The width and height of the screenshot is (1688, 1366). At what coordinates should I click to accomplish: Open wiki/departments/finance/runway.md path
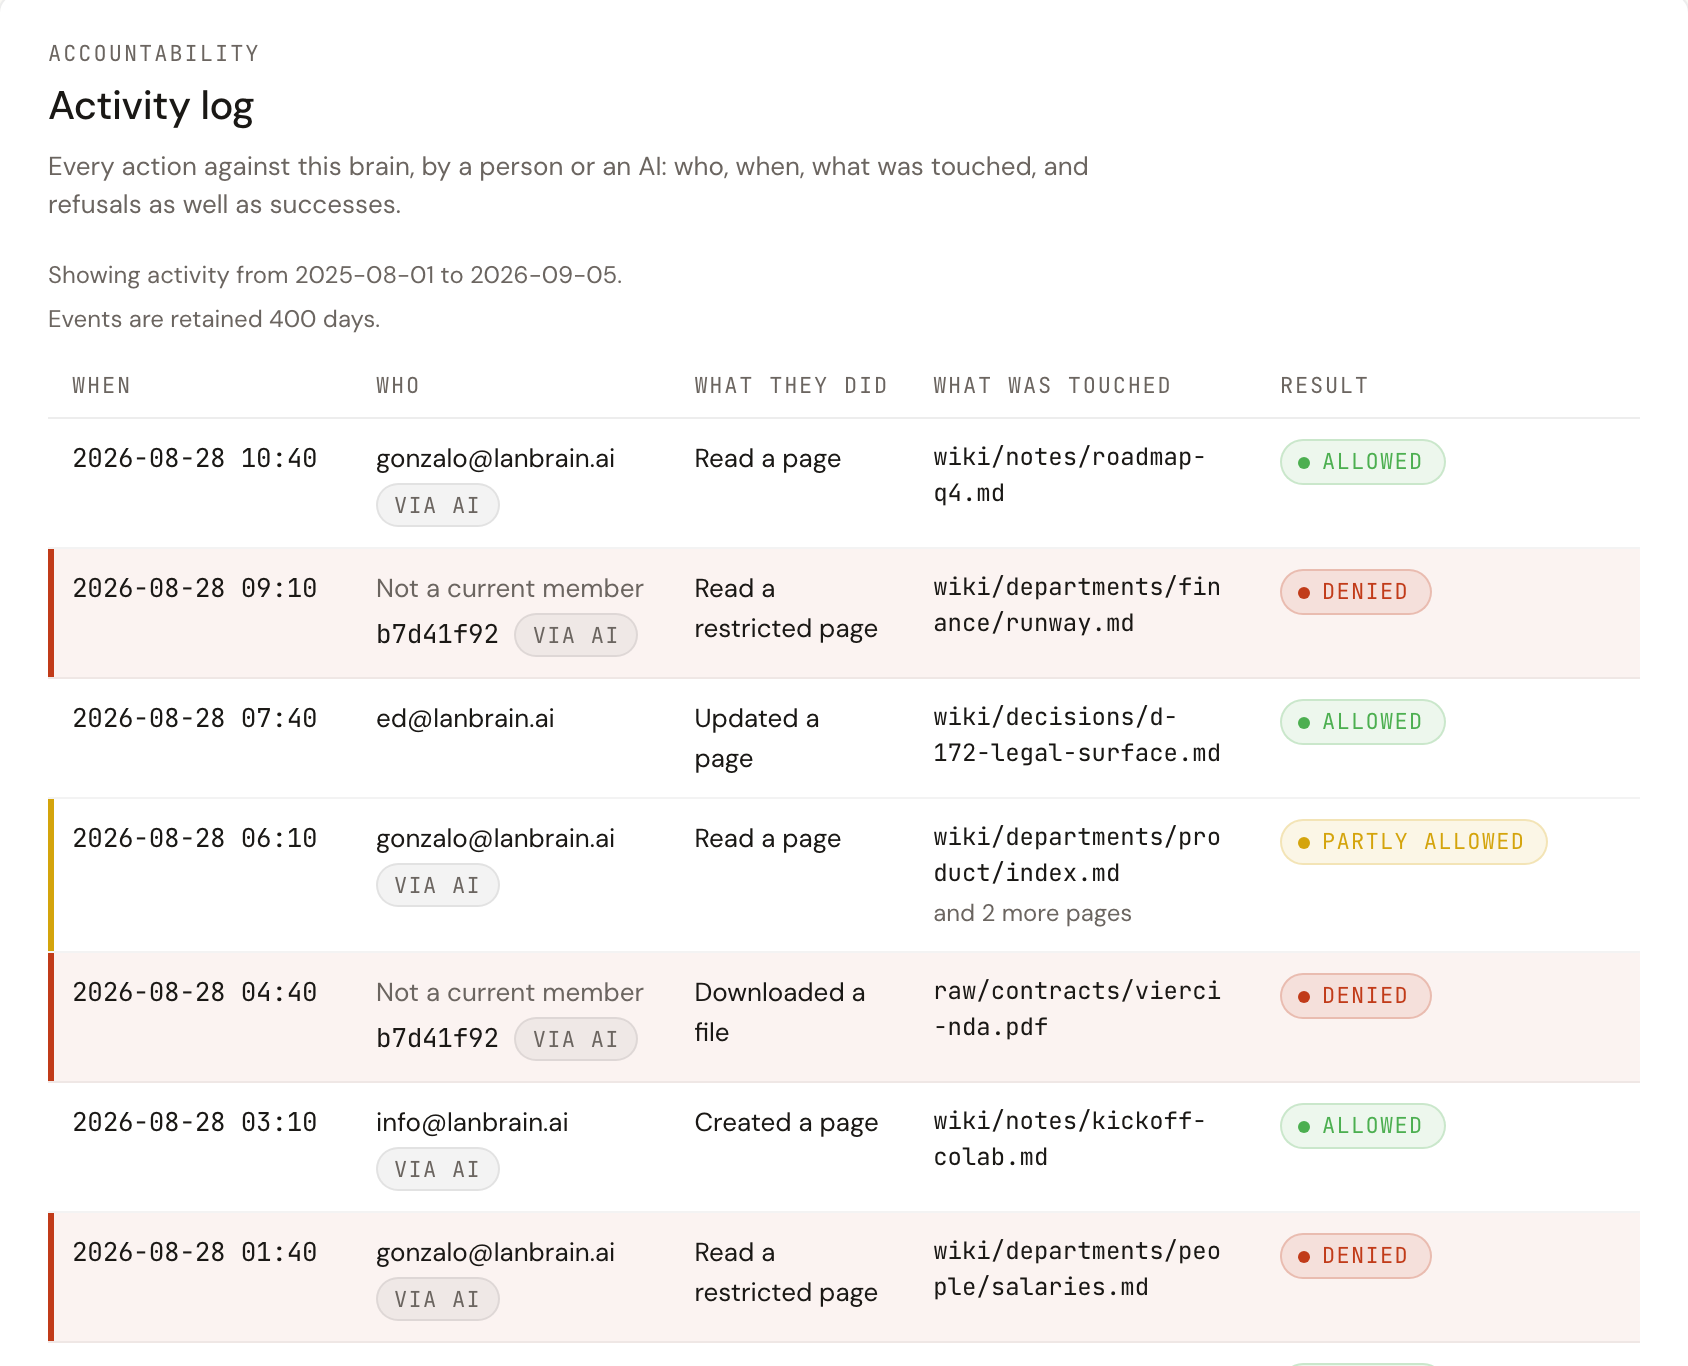click(x=1077, y=605)
